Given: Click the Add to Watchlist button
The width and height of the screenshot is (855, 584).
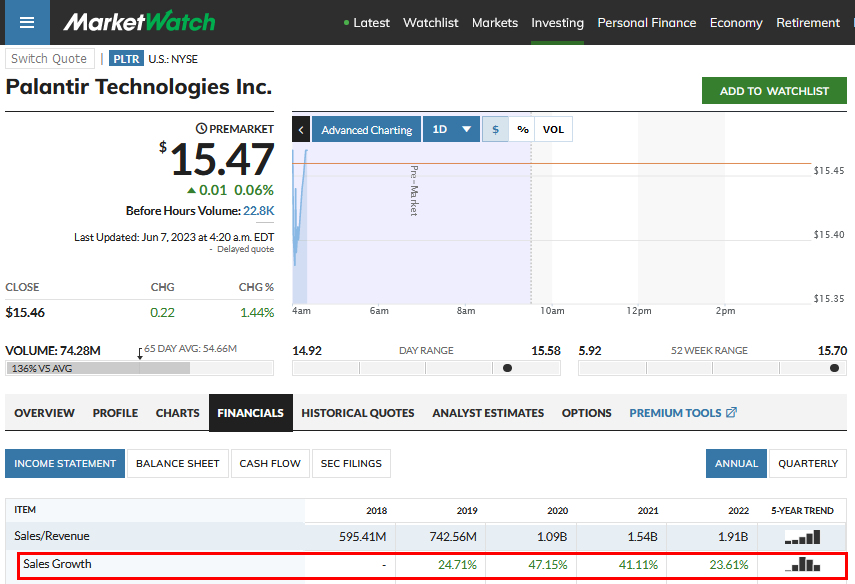Looking at the screenshot, I should pos(774,91).
